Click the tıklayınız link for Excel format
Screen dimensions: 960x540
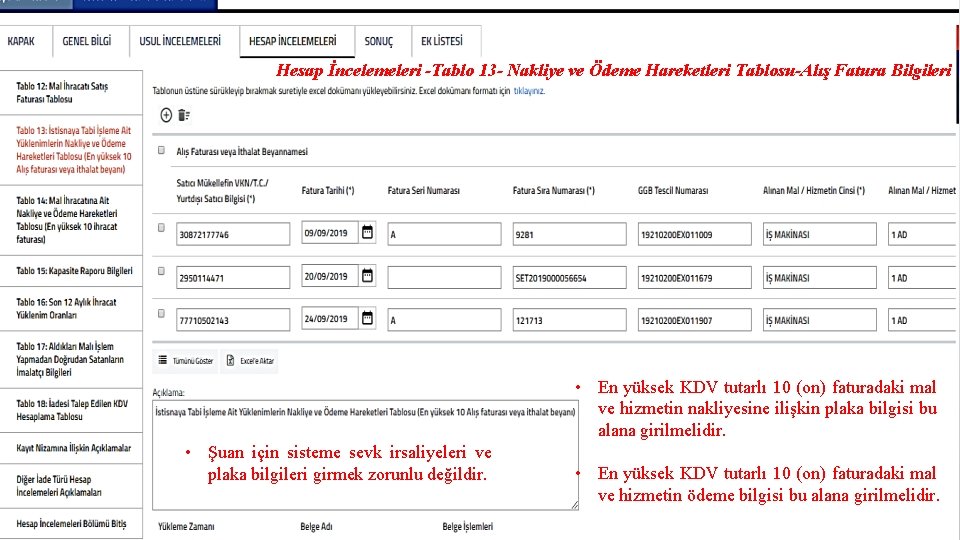pos(529,91)
